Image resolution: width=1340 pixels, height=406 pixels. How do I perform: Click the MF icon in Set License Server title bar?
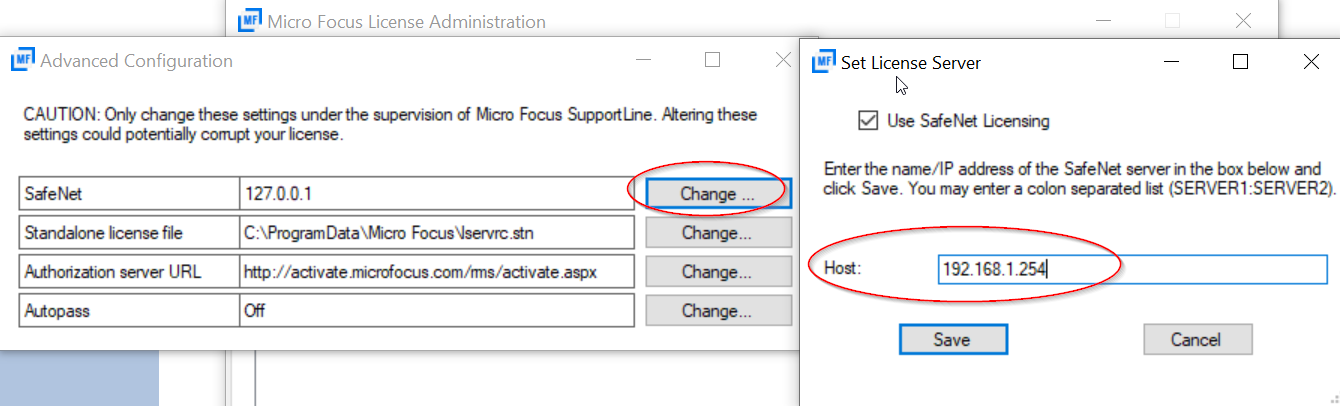click(x=823, y=62)
